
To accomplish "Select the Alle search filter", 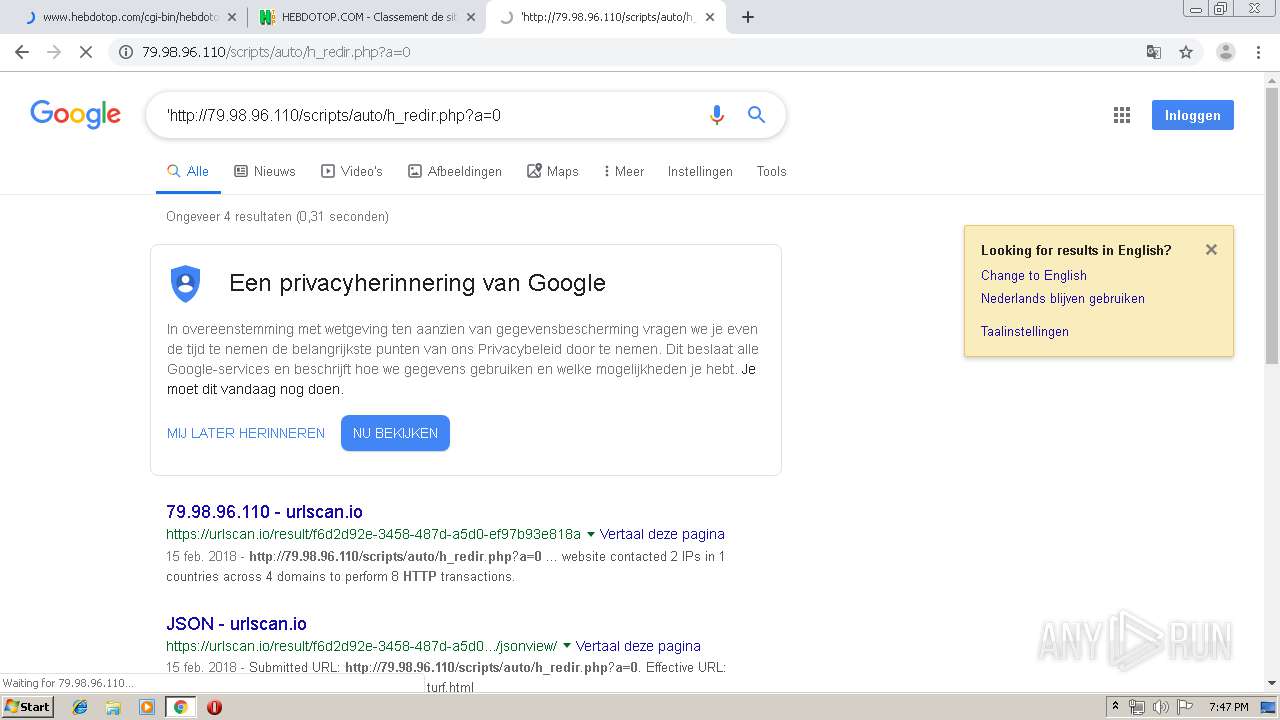I will pos(188,171).
